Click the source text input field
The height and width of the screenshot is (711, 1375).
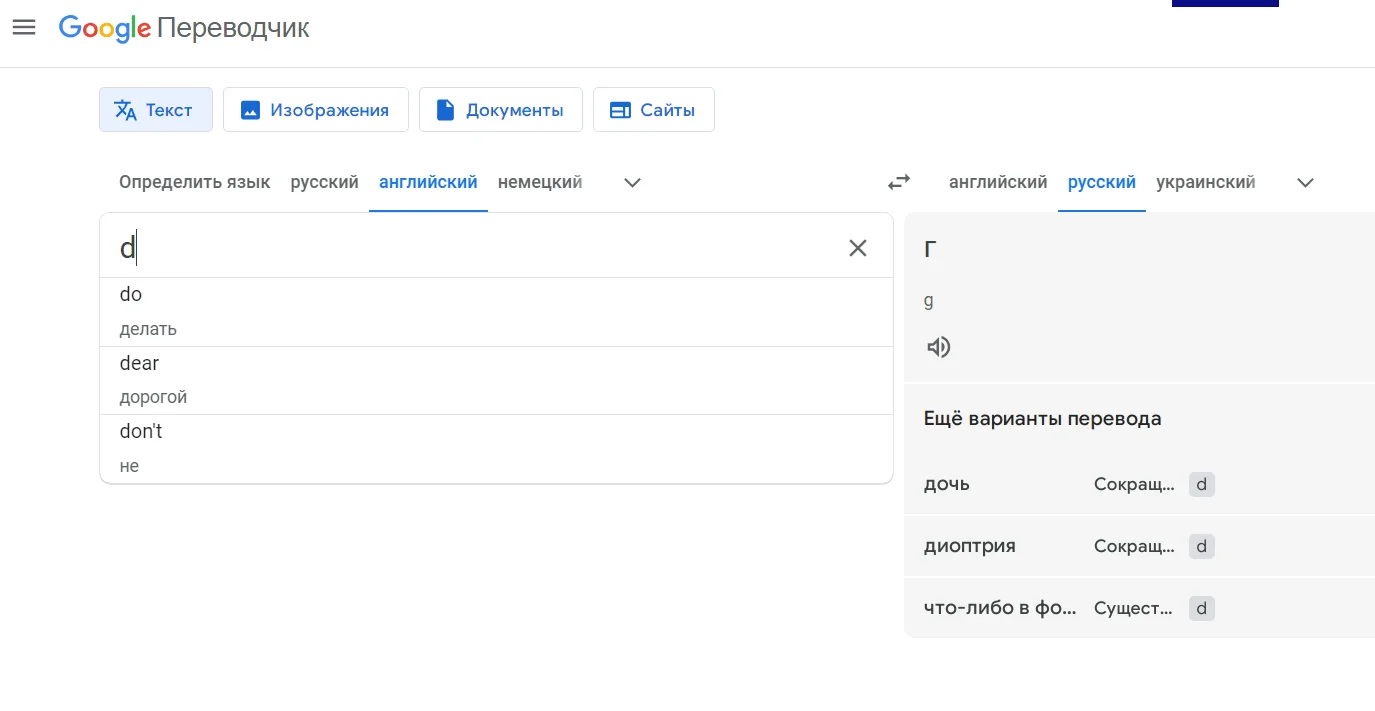coord(470,248)
